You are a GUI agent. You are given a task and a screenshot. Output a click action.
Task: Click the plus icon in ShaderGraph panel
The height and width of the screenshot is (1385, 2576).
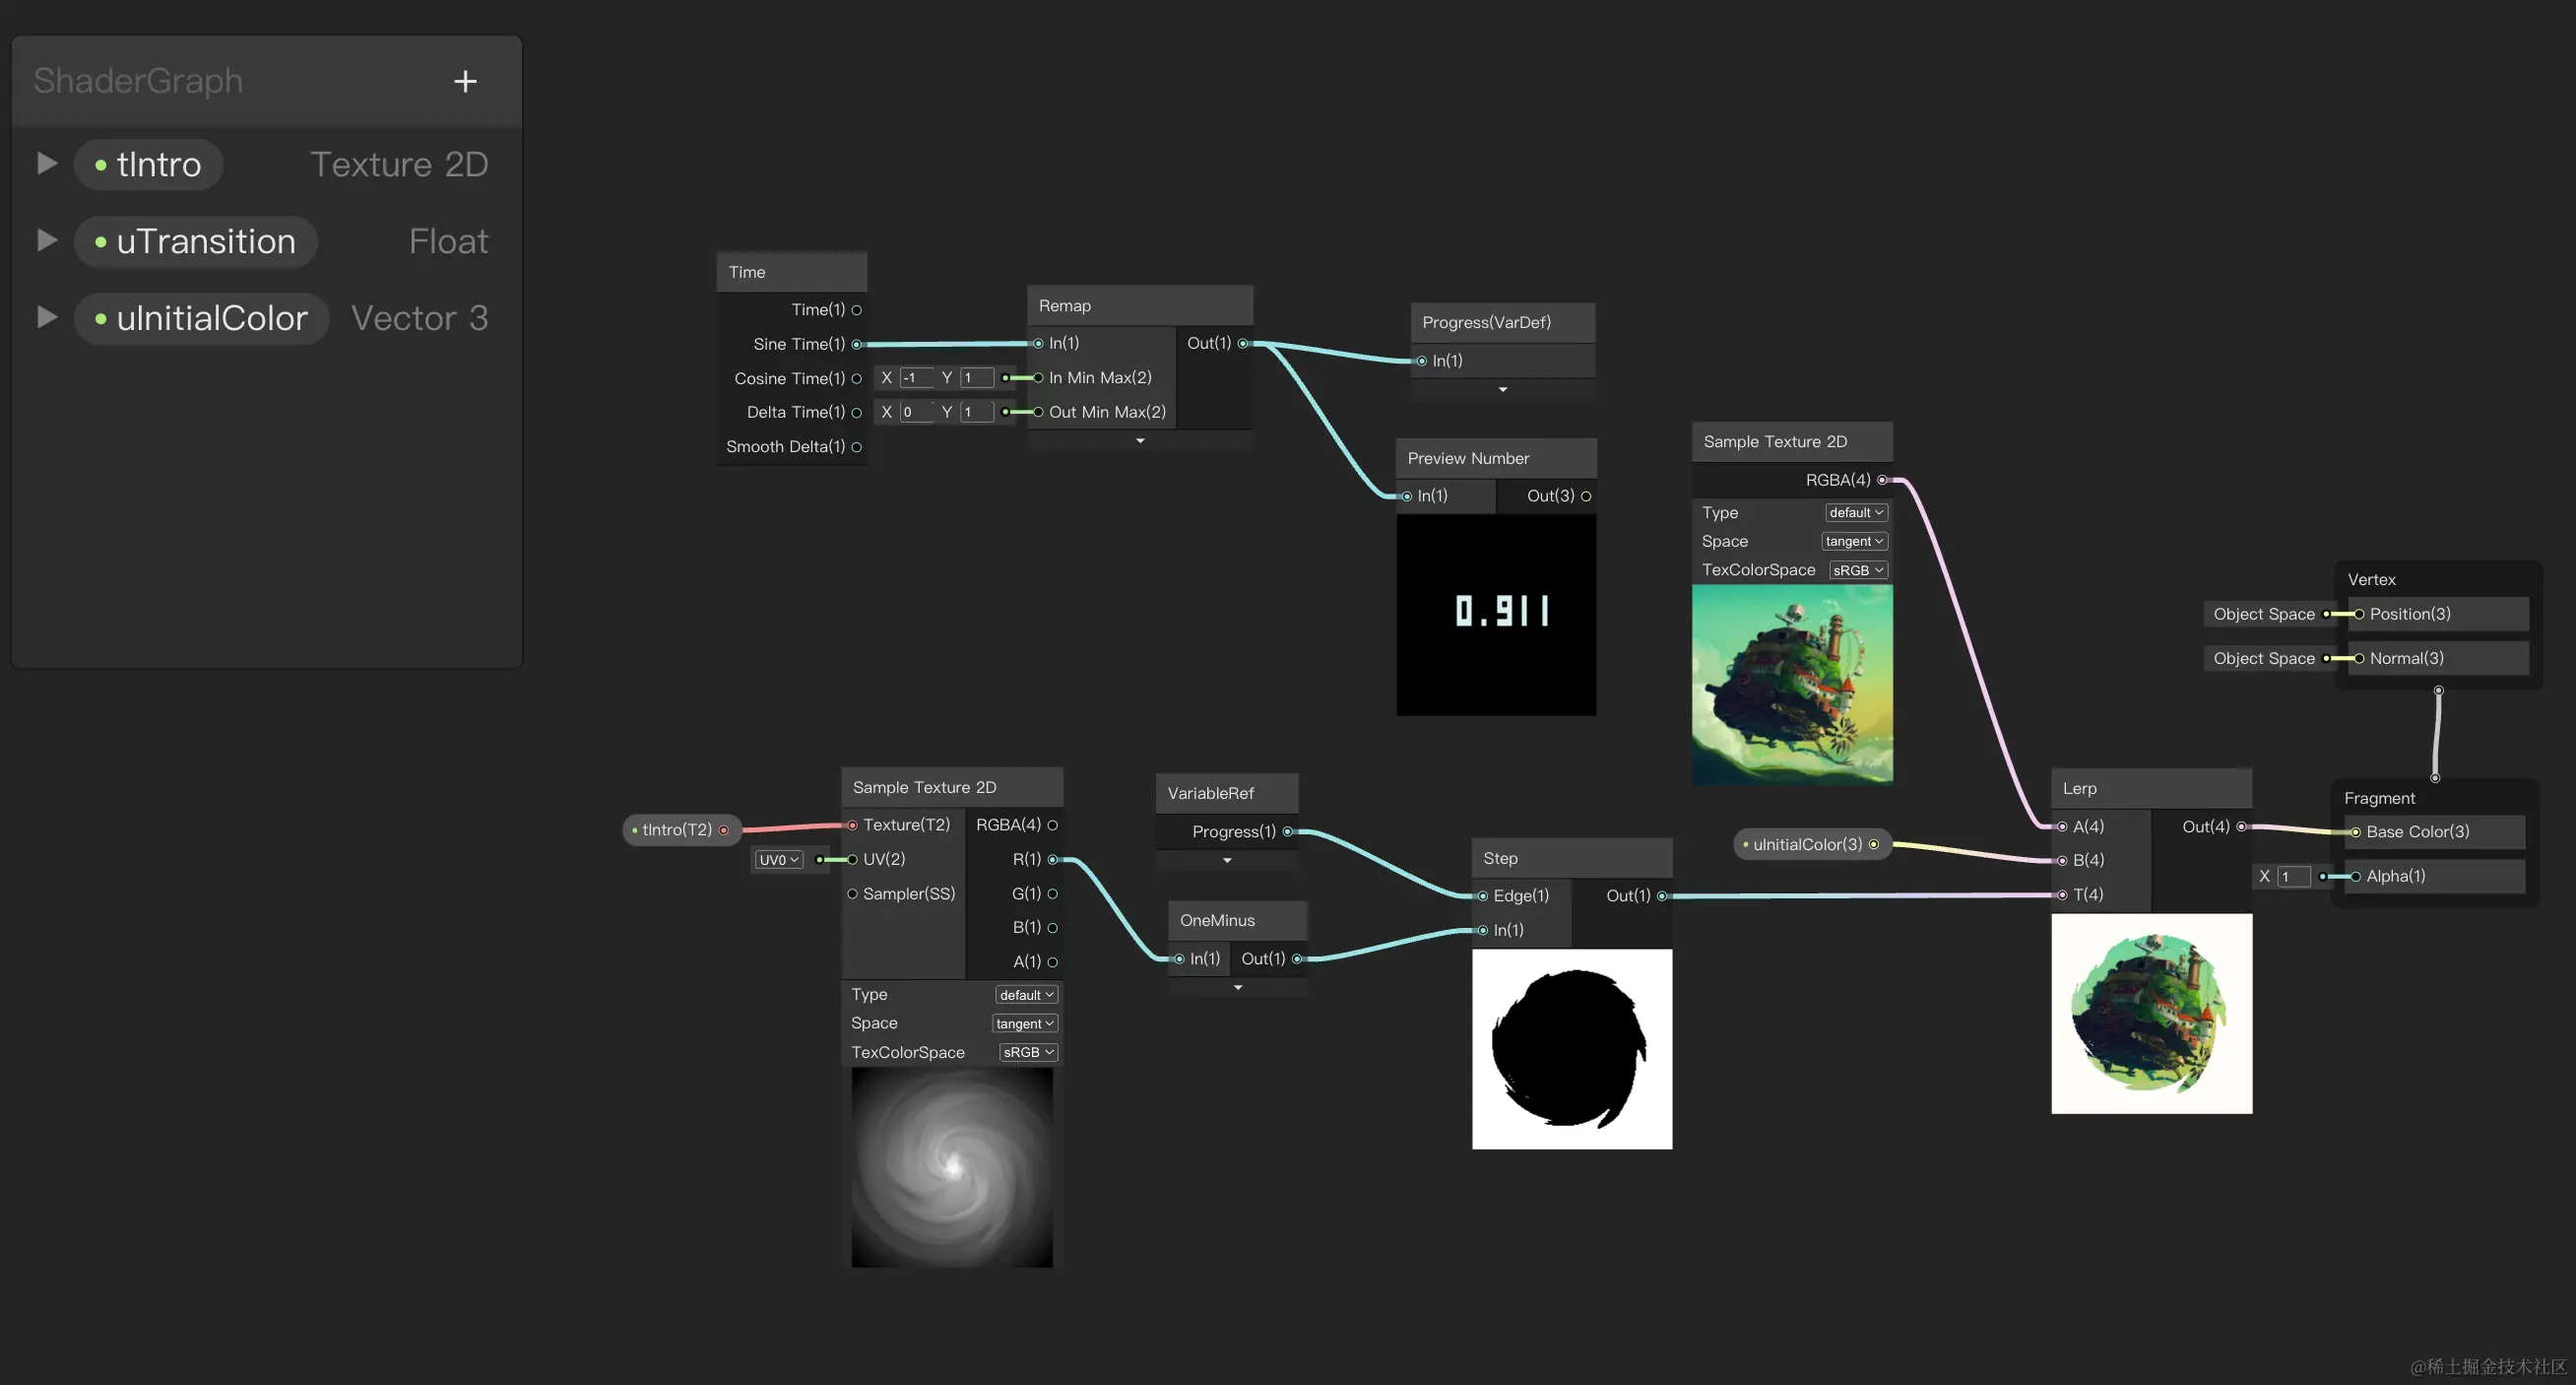pos(465,81)
